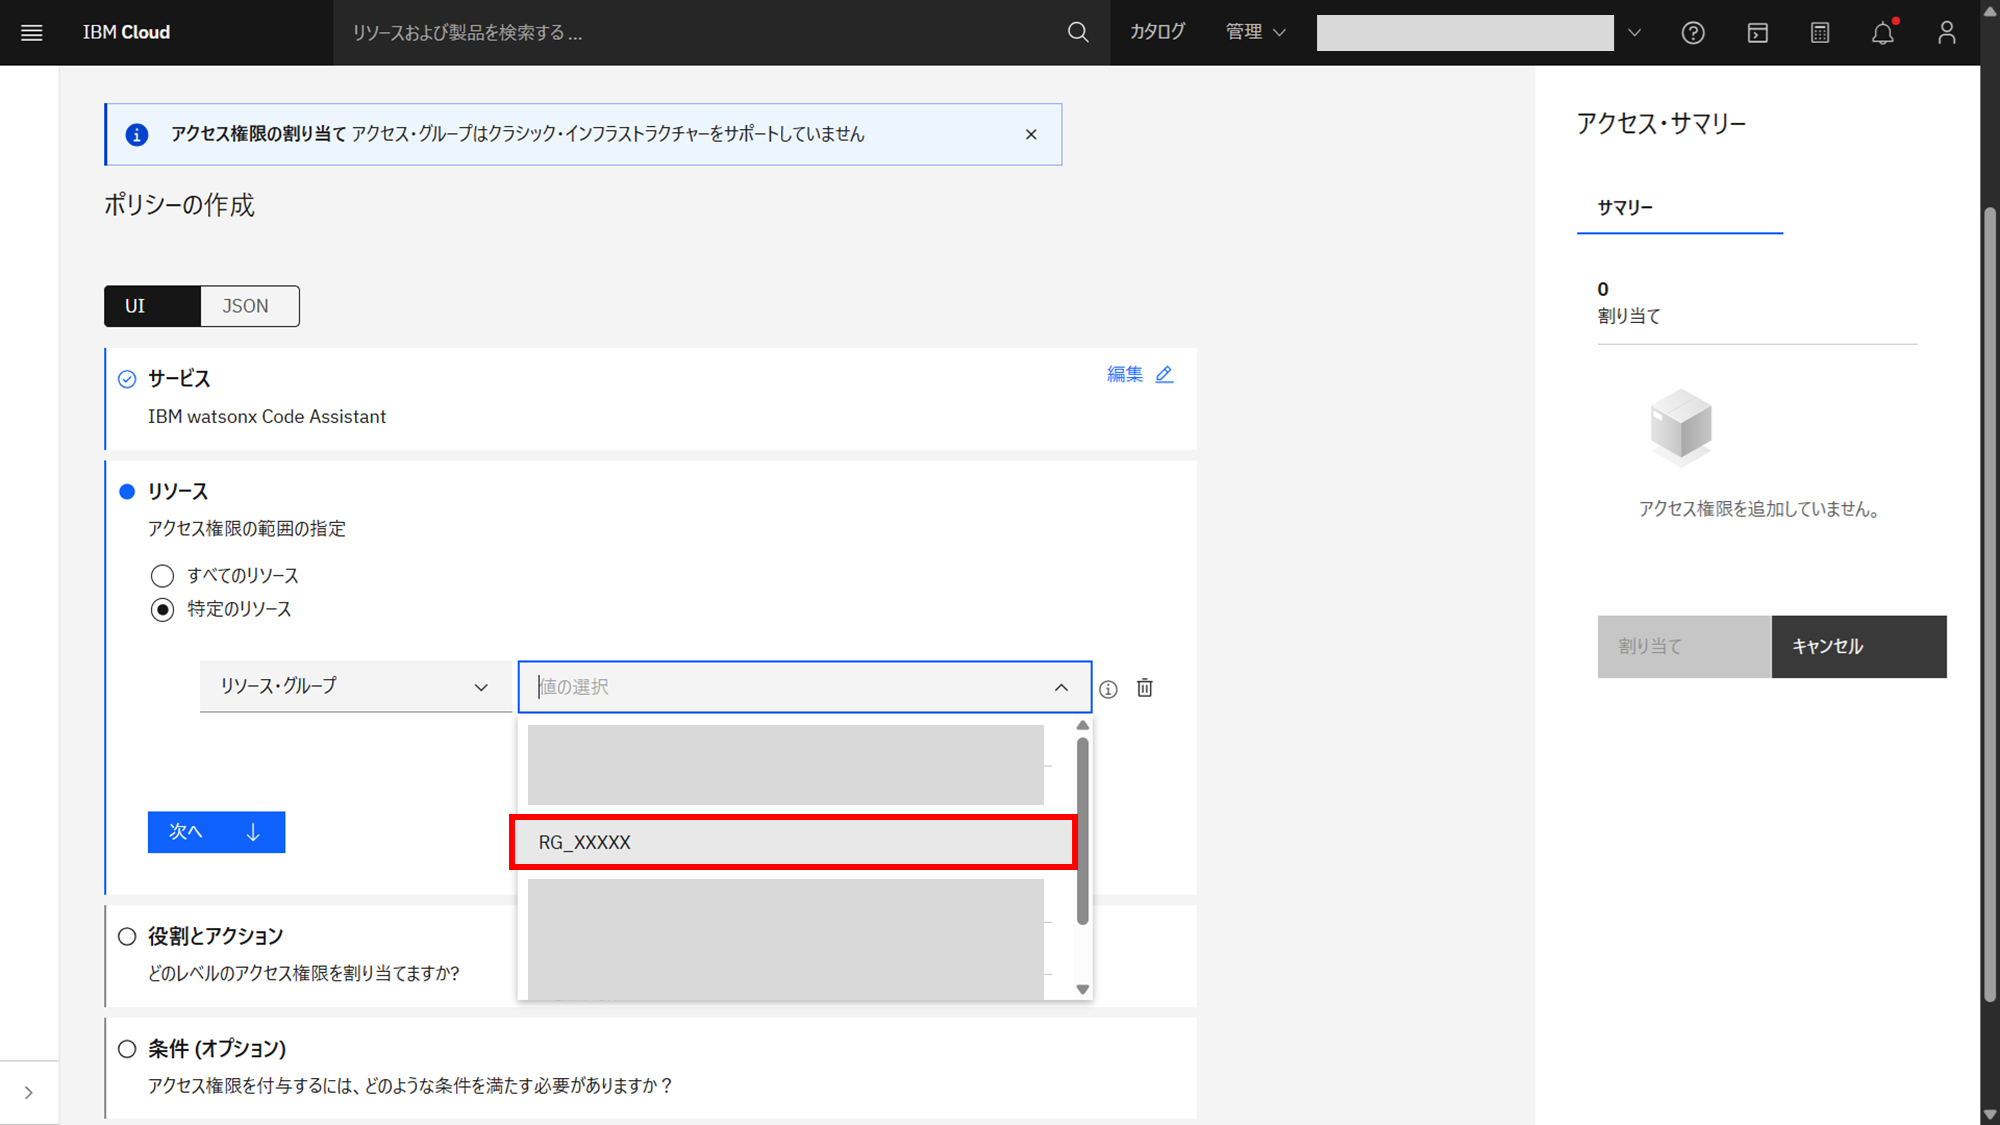Screen dimensions: 2000x1125
Task: Expand the リソース・グループ attribute dropdown
Action: click(355, 687)
